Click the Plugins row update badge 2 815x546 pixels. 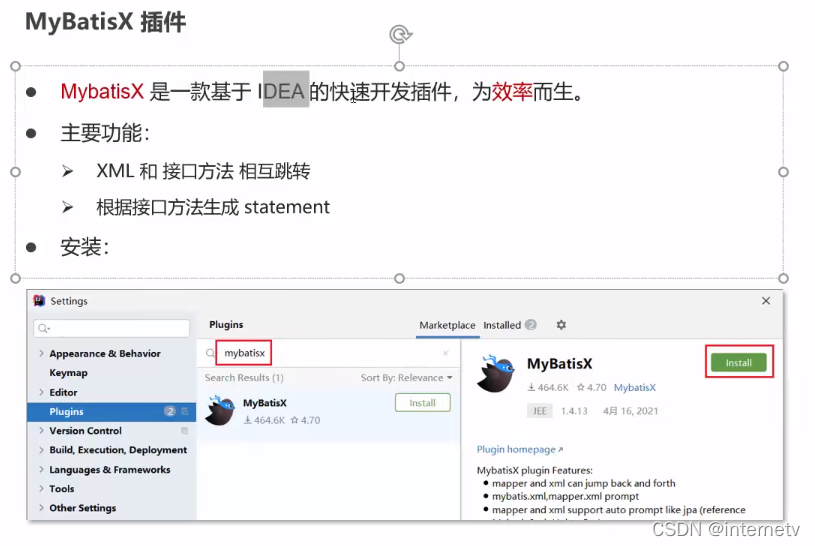point(170,411)
